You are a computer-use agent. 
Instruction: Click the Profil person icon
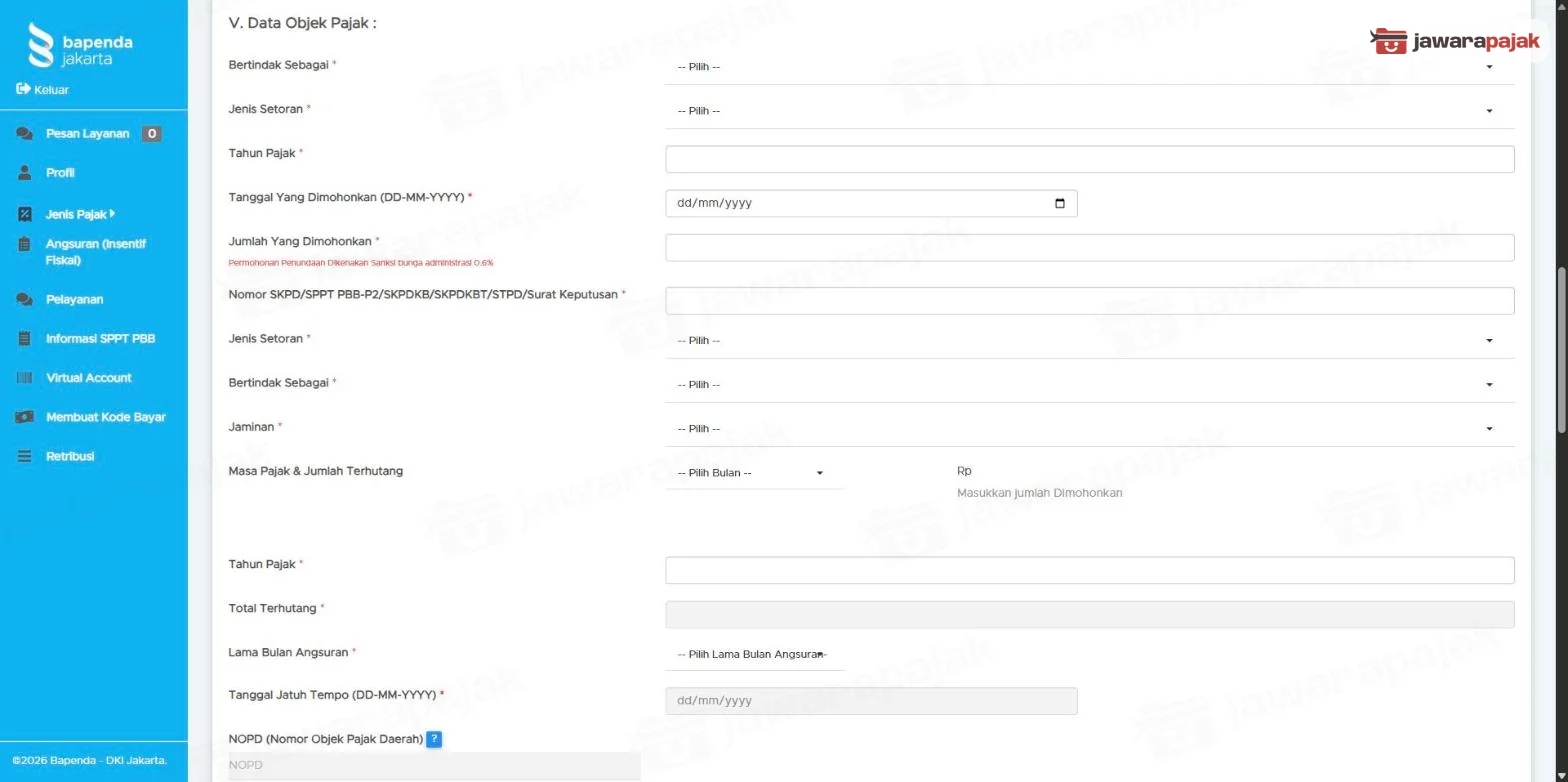[x=25, y=173]
